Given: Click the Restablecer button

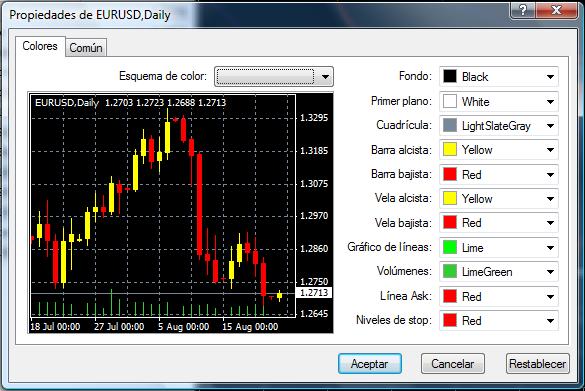Looking at the screenshot, I should 538,364.
